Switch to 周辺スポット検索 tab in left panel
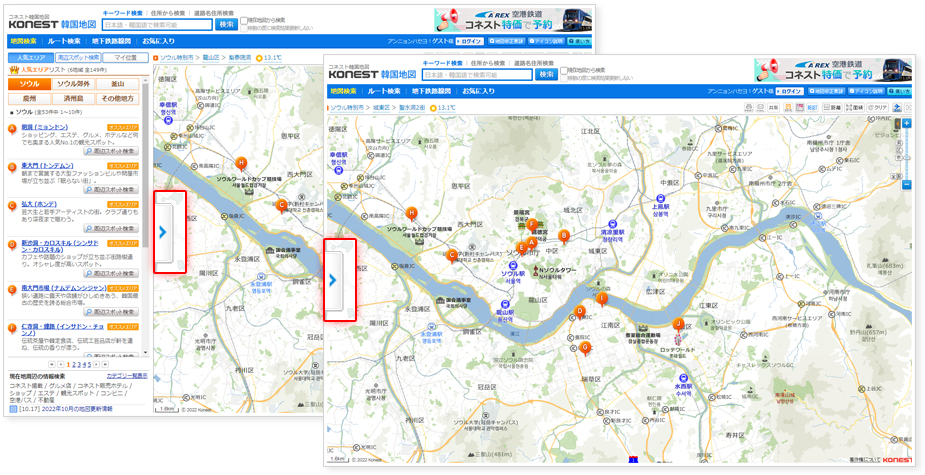Viewport: 925px width, 475px height. tap(76, 58)
